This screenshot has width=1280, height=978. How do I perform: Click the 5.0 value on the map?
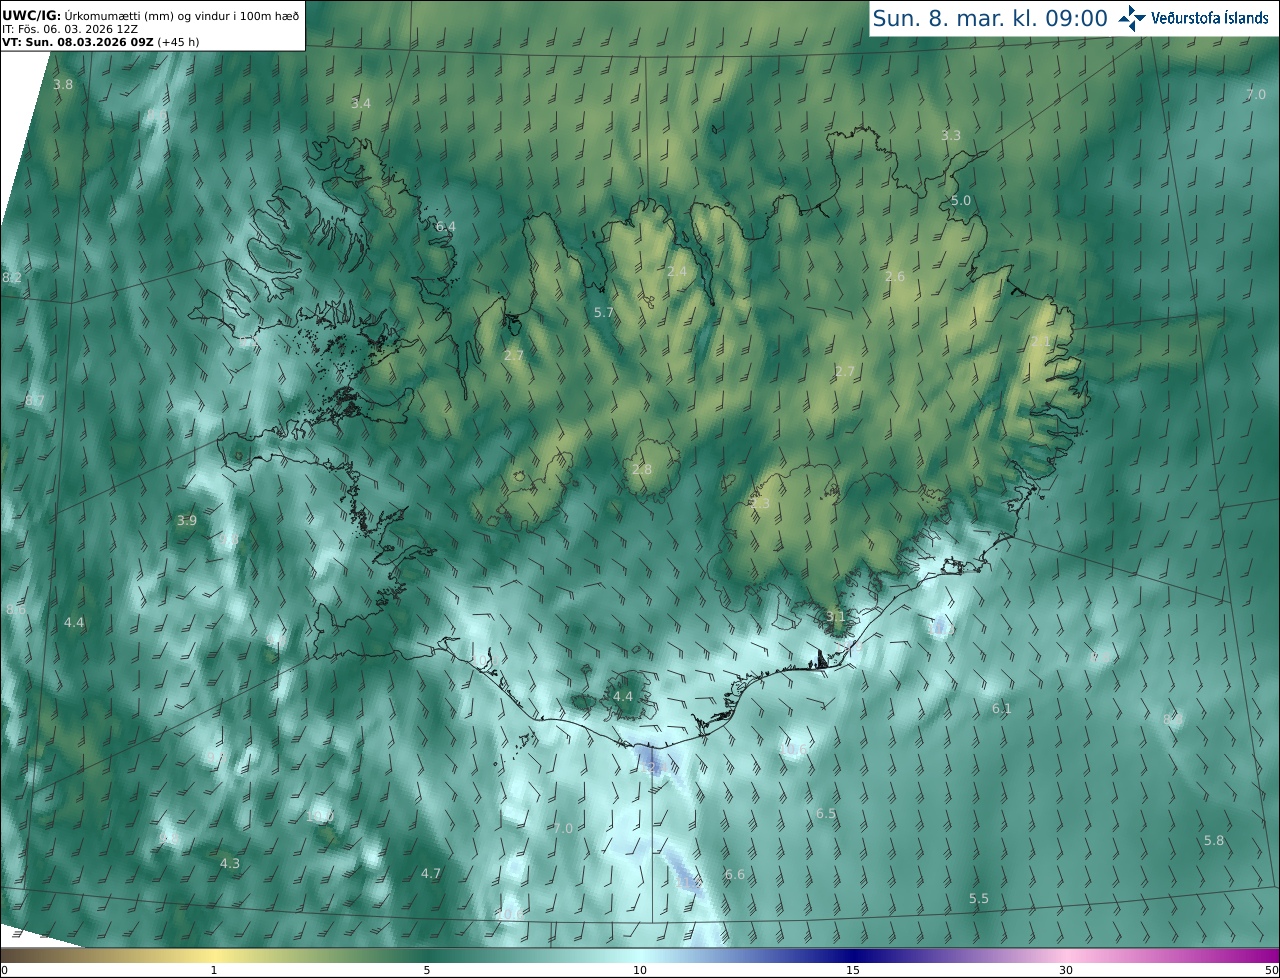pos(961,201)
